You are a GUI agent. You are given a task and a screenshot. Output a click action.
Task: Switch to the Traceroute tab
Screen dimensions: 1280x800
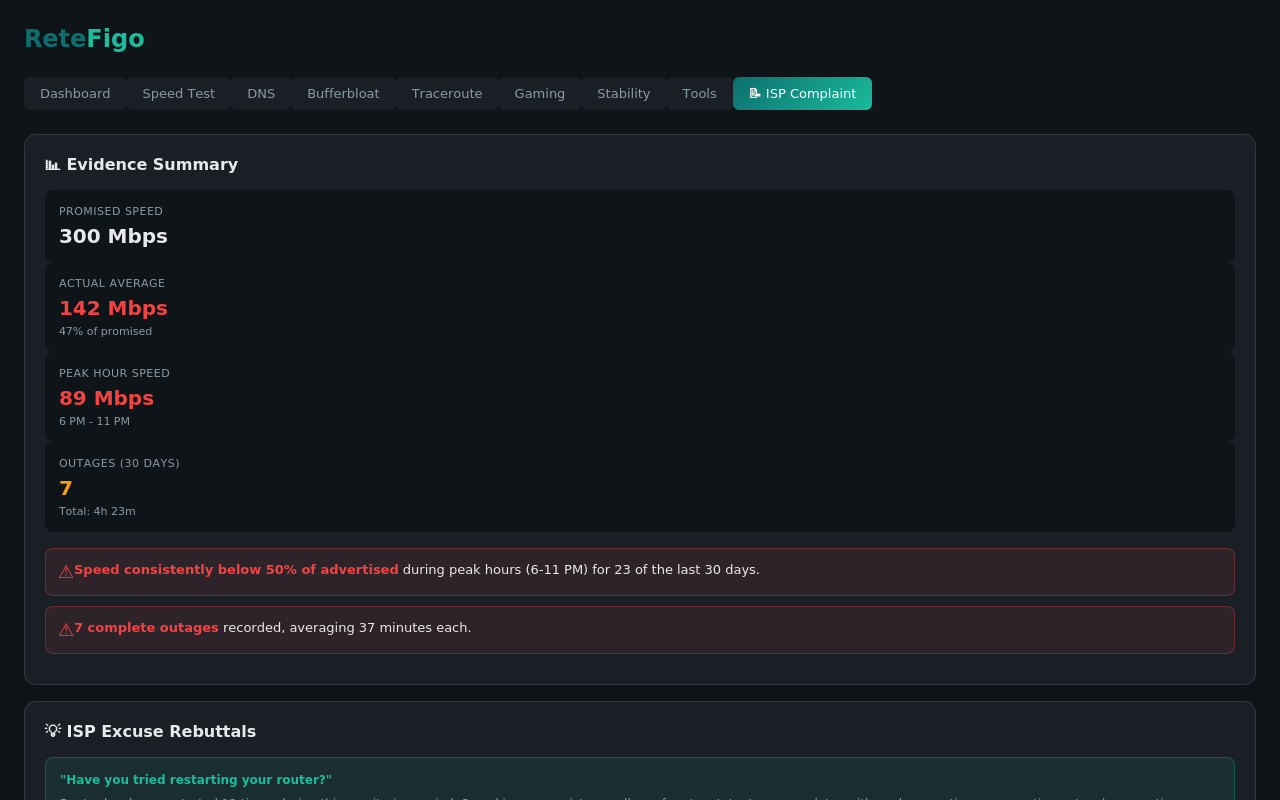pos(447,93)
